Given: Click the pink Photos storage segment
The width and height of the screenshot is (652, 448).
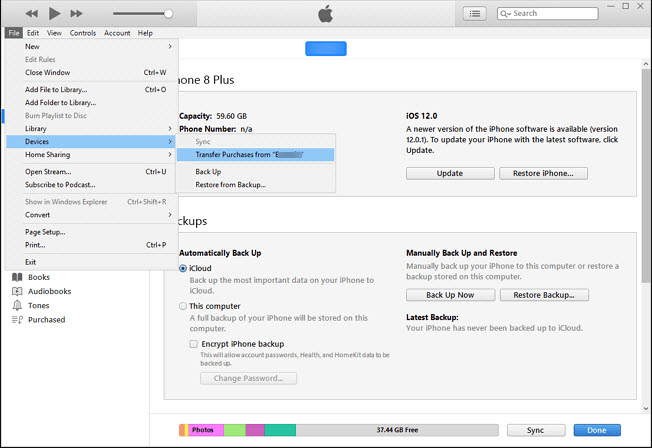Looking at the screenshot, I should (206, 430).
